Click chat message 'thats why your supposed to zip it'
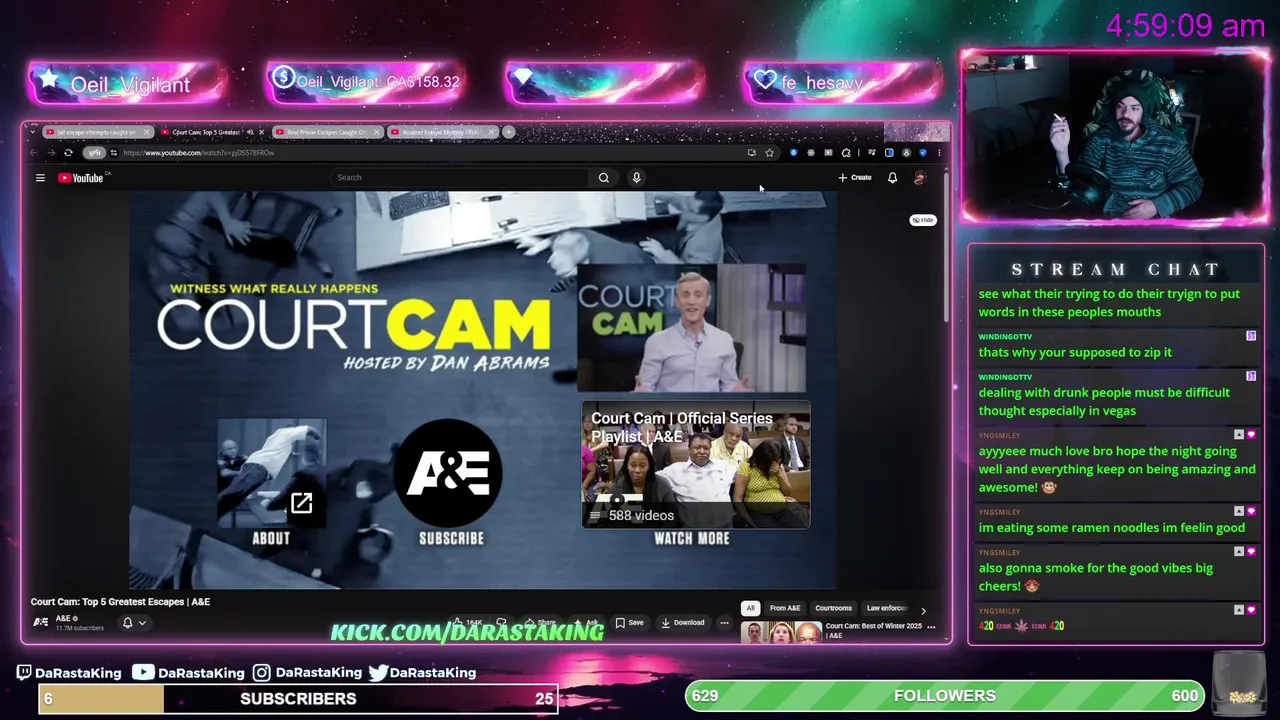Viewport: 1280px width, 720px height. pos(1075,352)
